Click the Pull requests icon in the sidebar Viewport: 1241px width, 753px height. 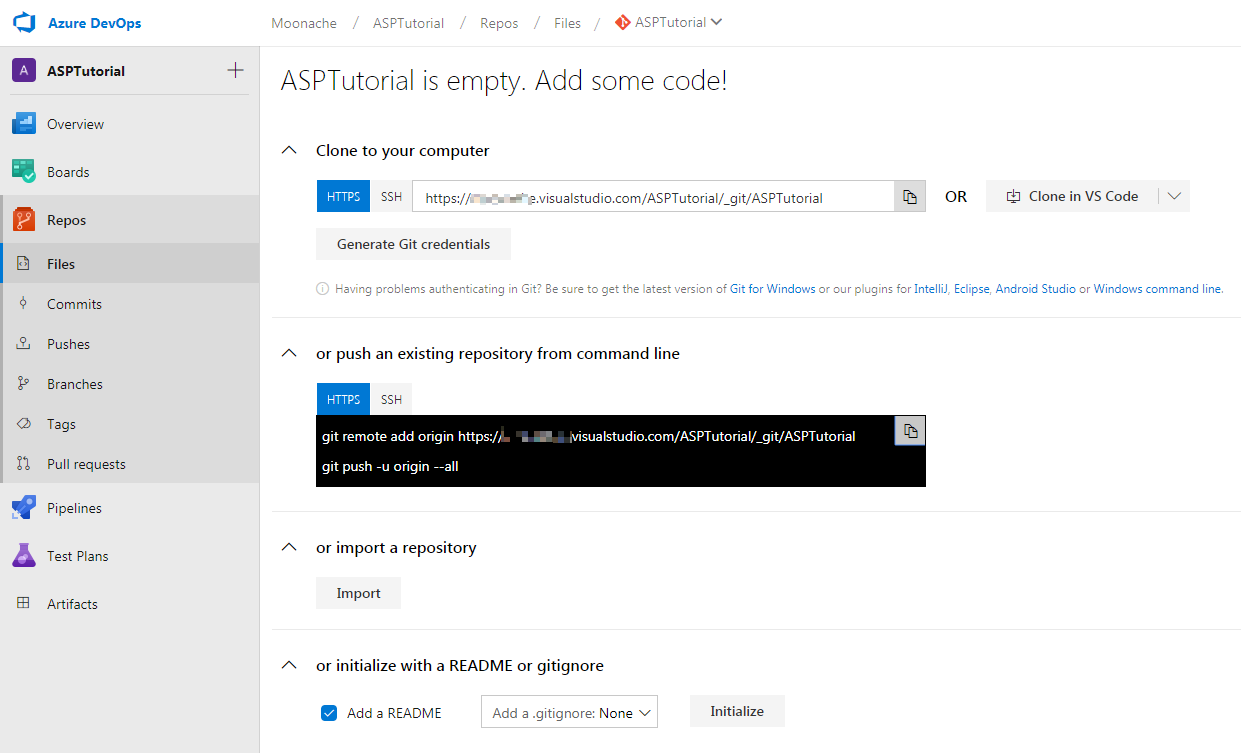(24, 464)
